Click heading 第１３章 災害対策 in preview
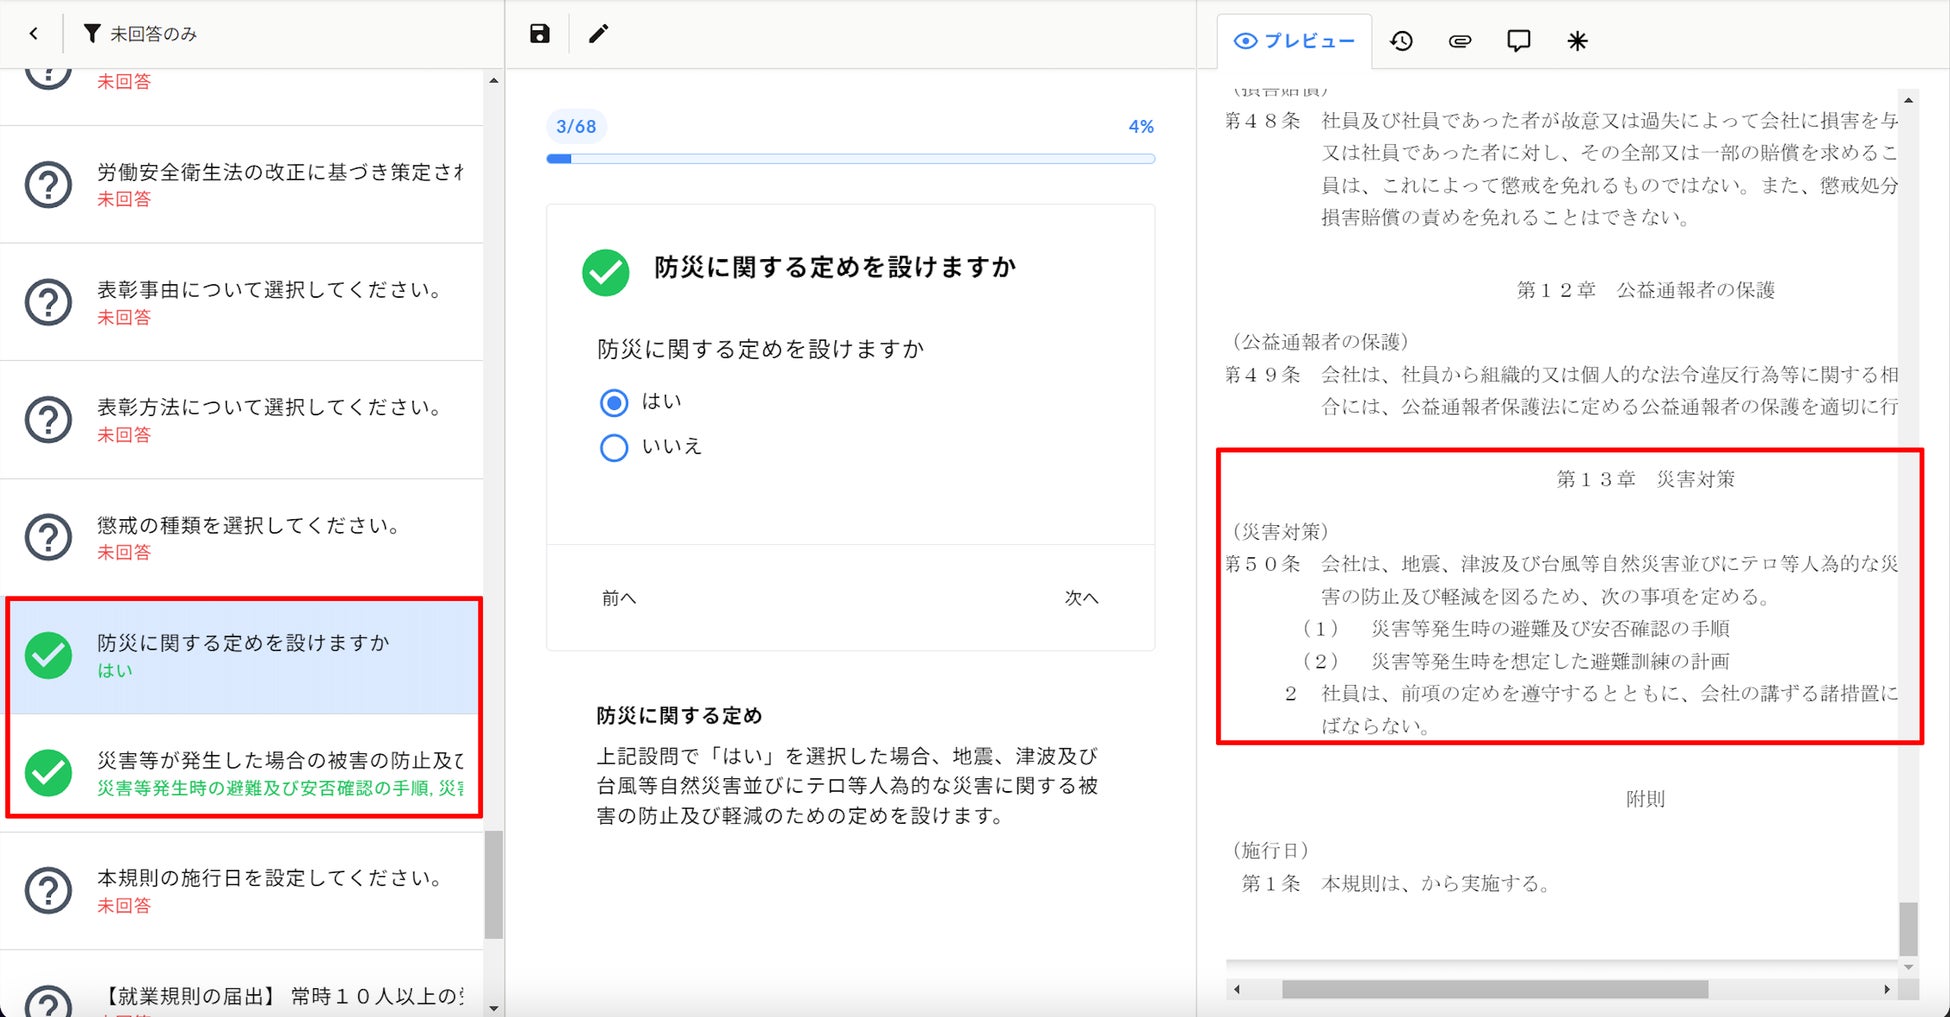1950x1017 pixels. click(1646, 480)
